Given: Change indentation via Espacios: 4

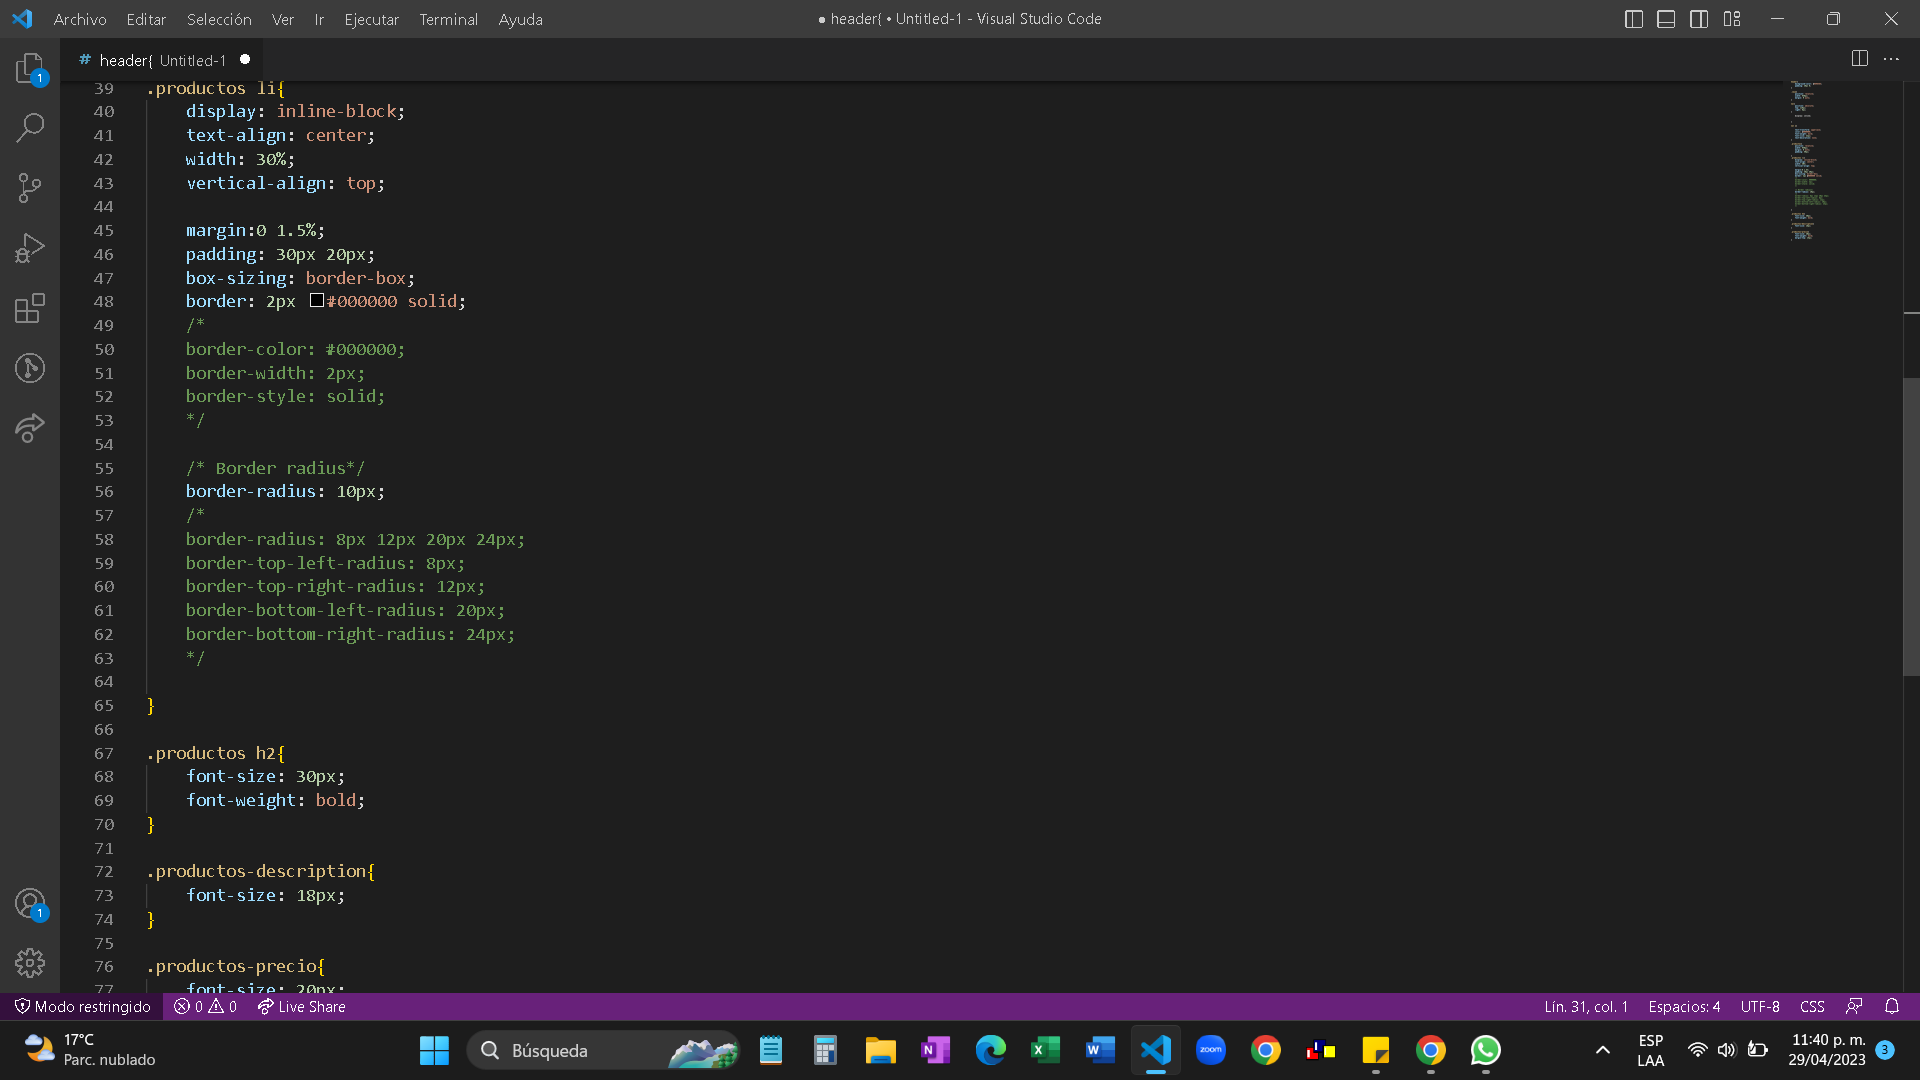Looking at the screenshot, I should 1684,1006.
